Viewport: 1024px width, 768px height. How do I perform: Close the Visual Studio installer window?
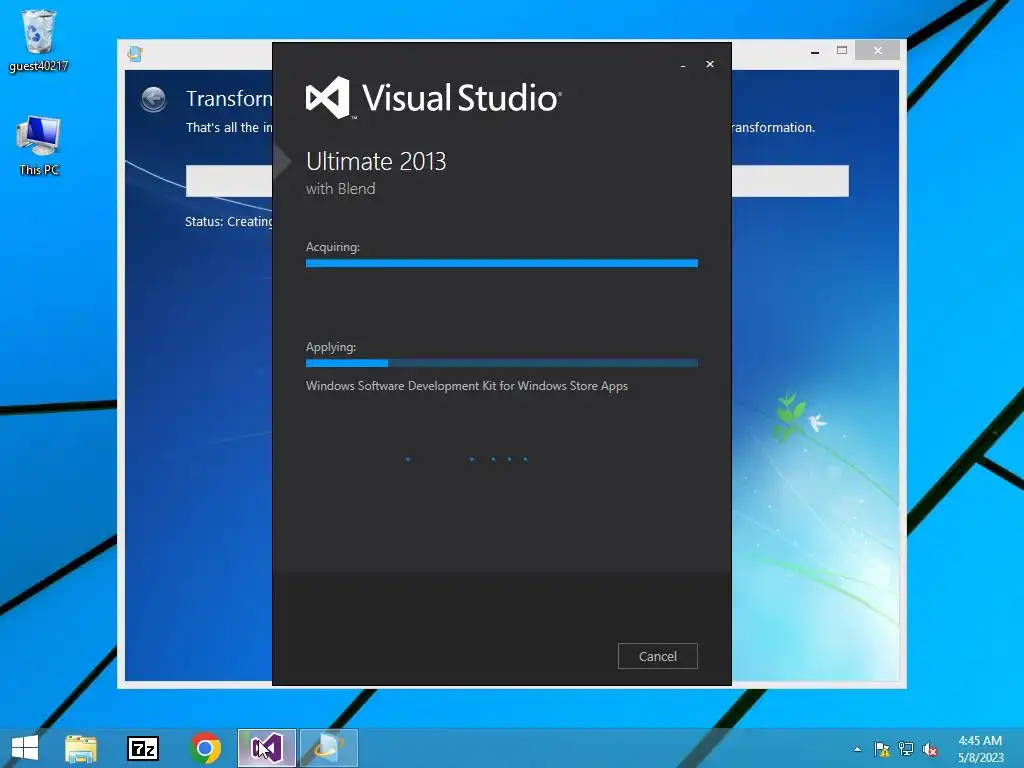coord(710,64)
